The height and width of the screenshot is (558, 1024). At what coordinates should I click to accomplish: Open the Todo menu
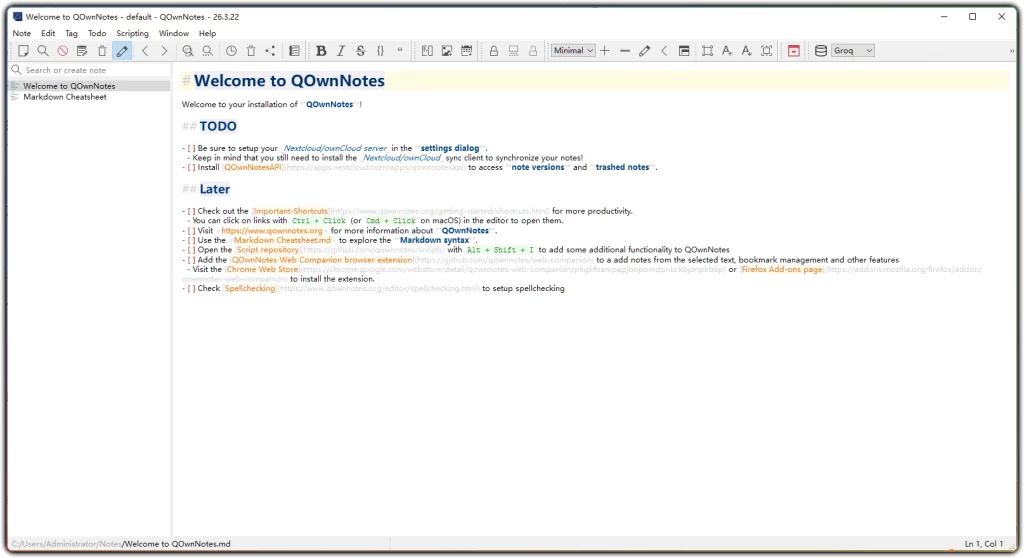click(97, 33)
